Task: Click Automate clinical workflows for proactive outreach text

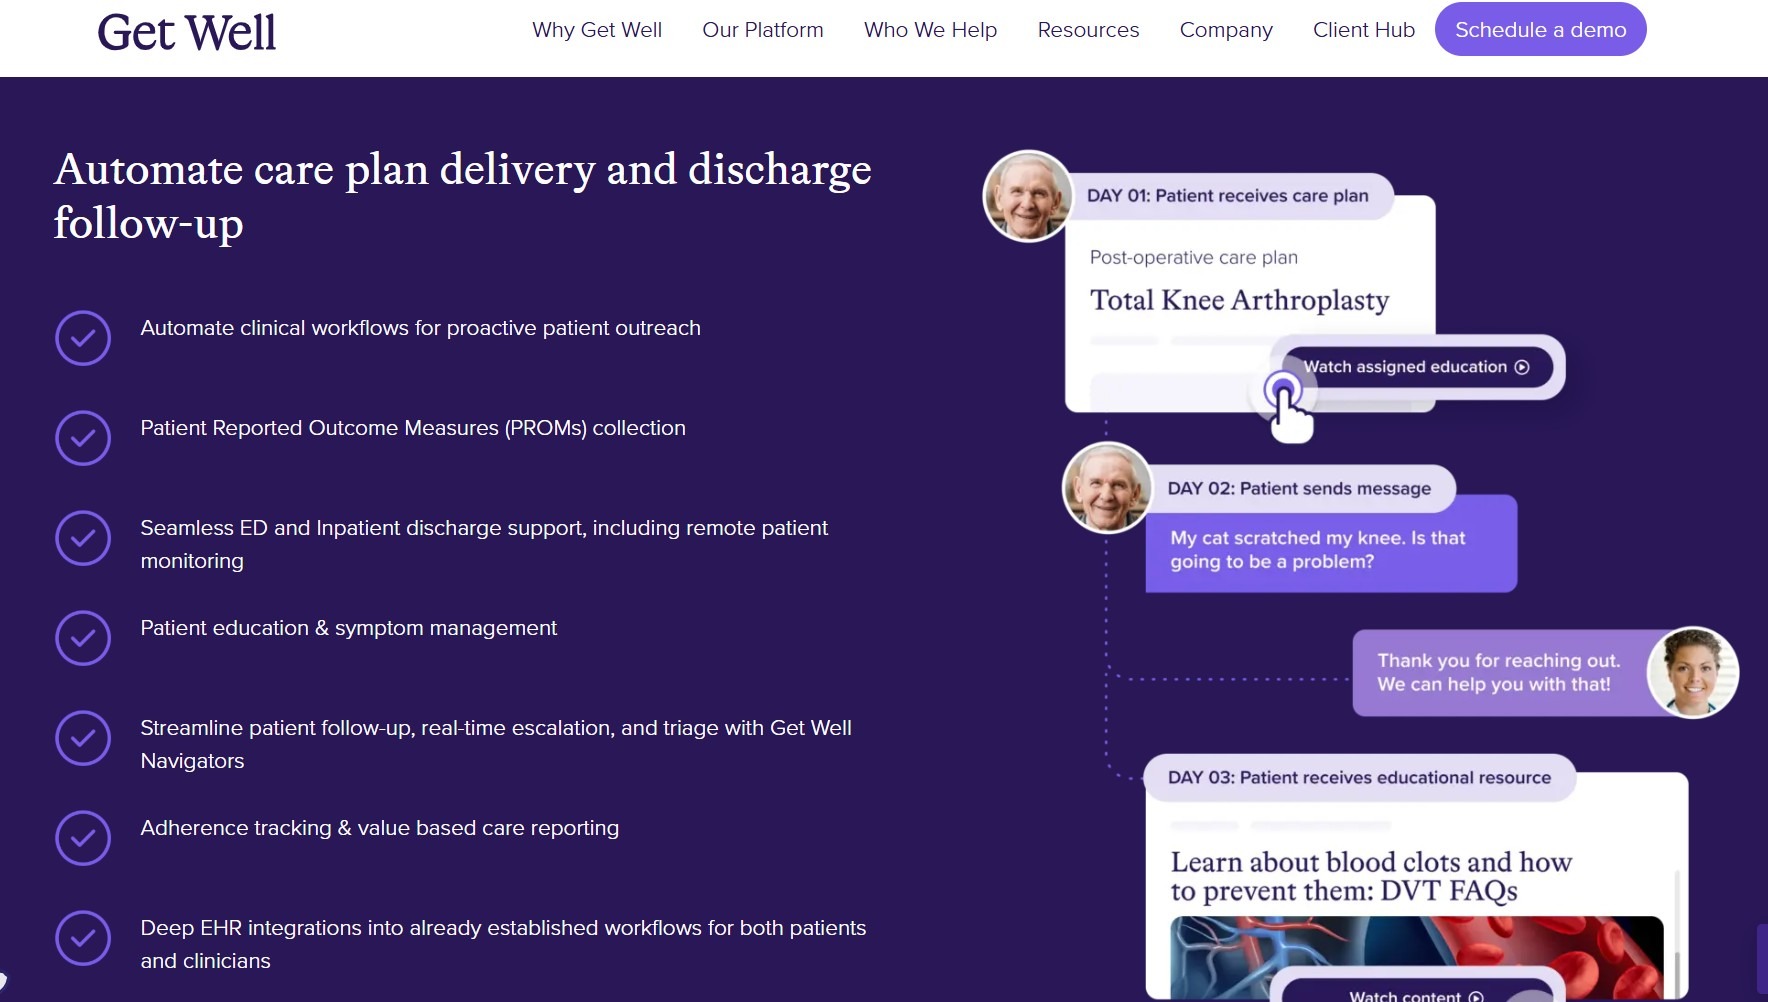Action: (420, 328)
